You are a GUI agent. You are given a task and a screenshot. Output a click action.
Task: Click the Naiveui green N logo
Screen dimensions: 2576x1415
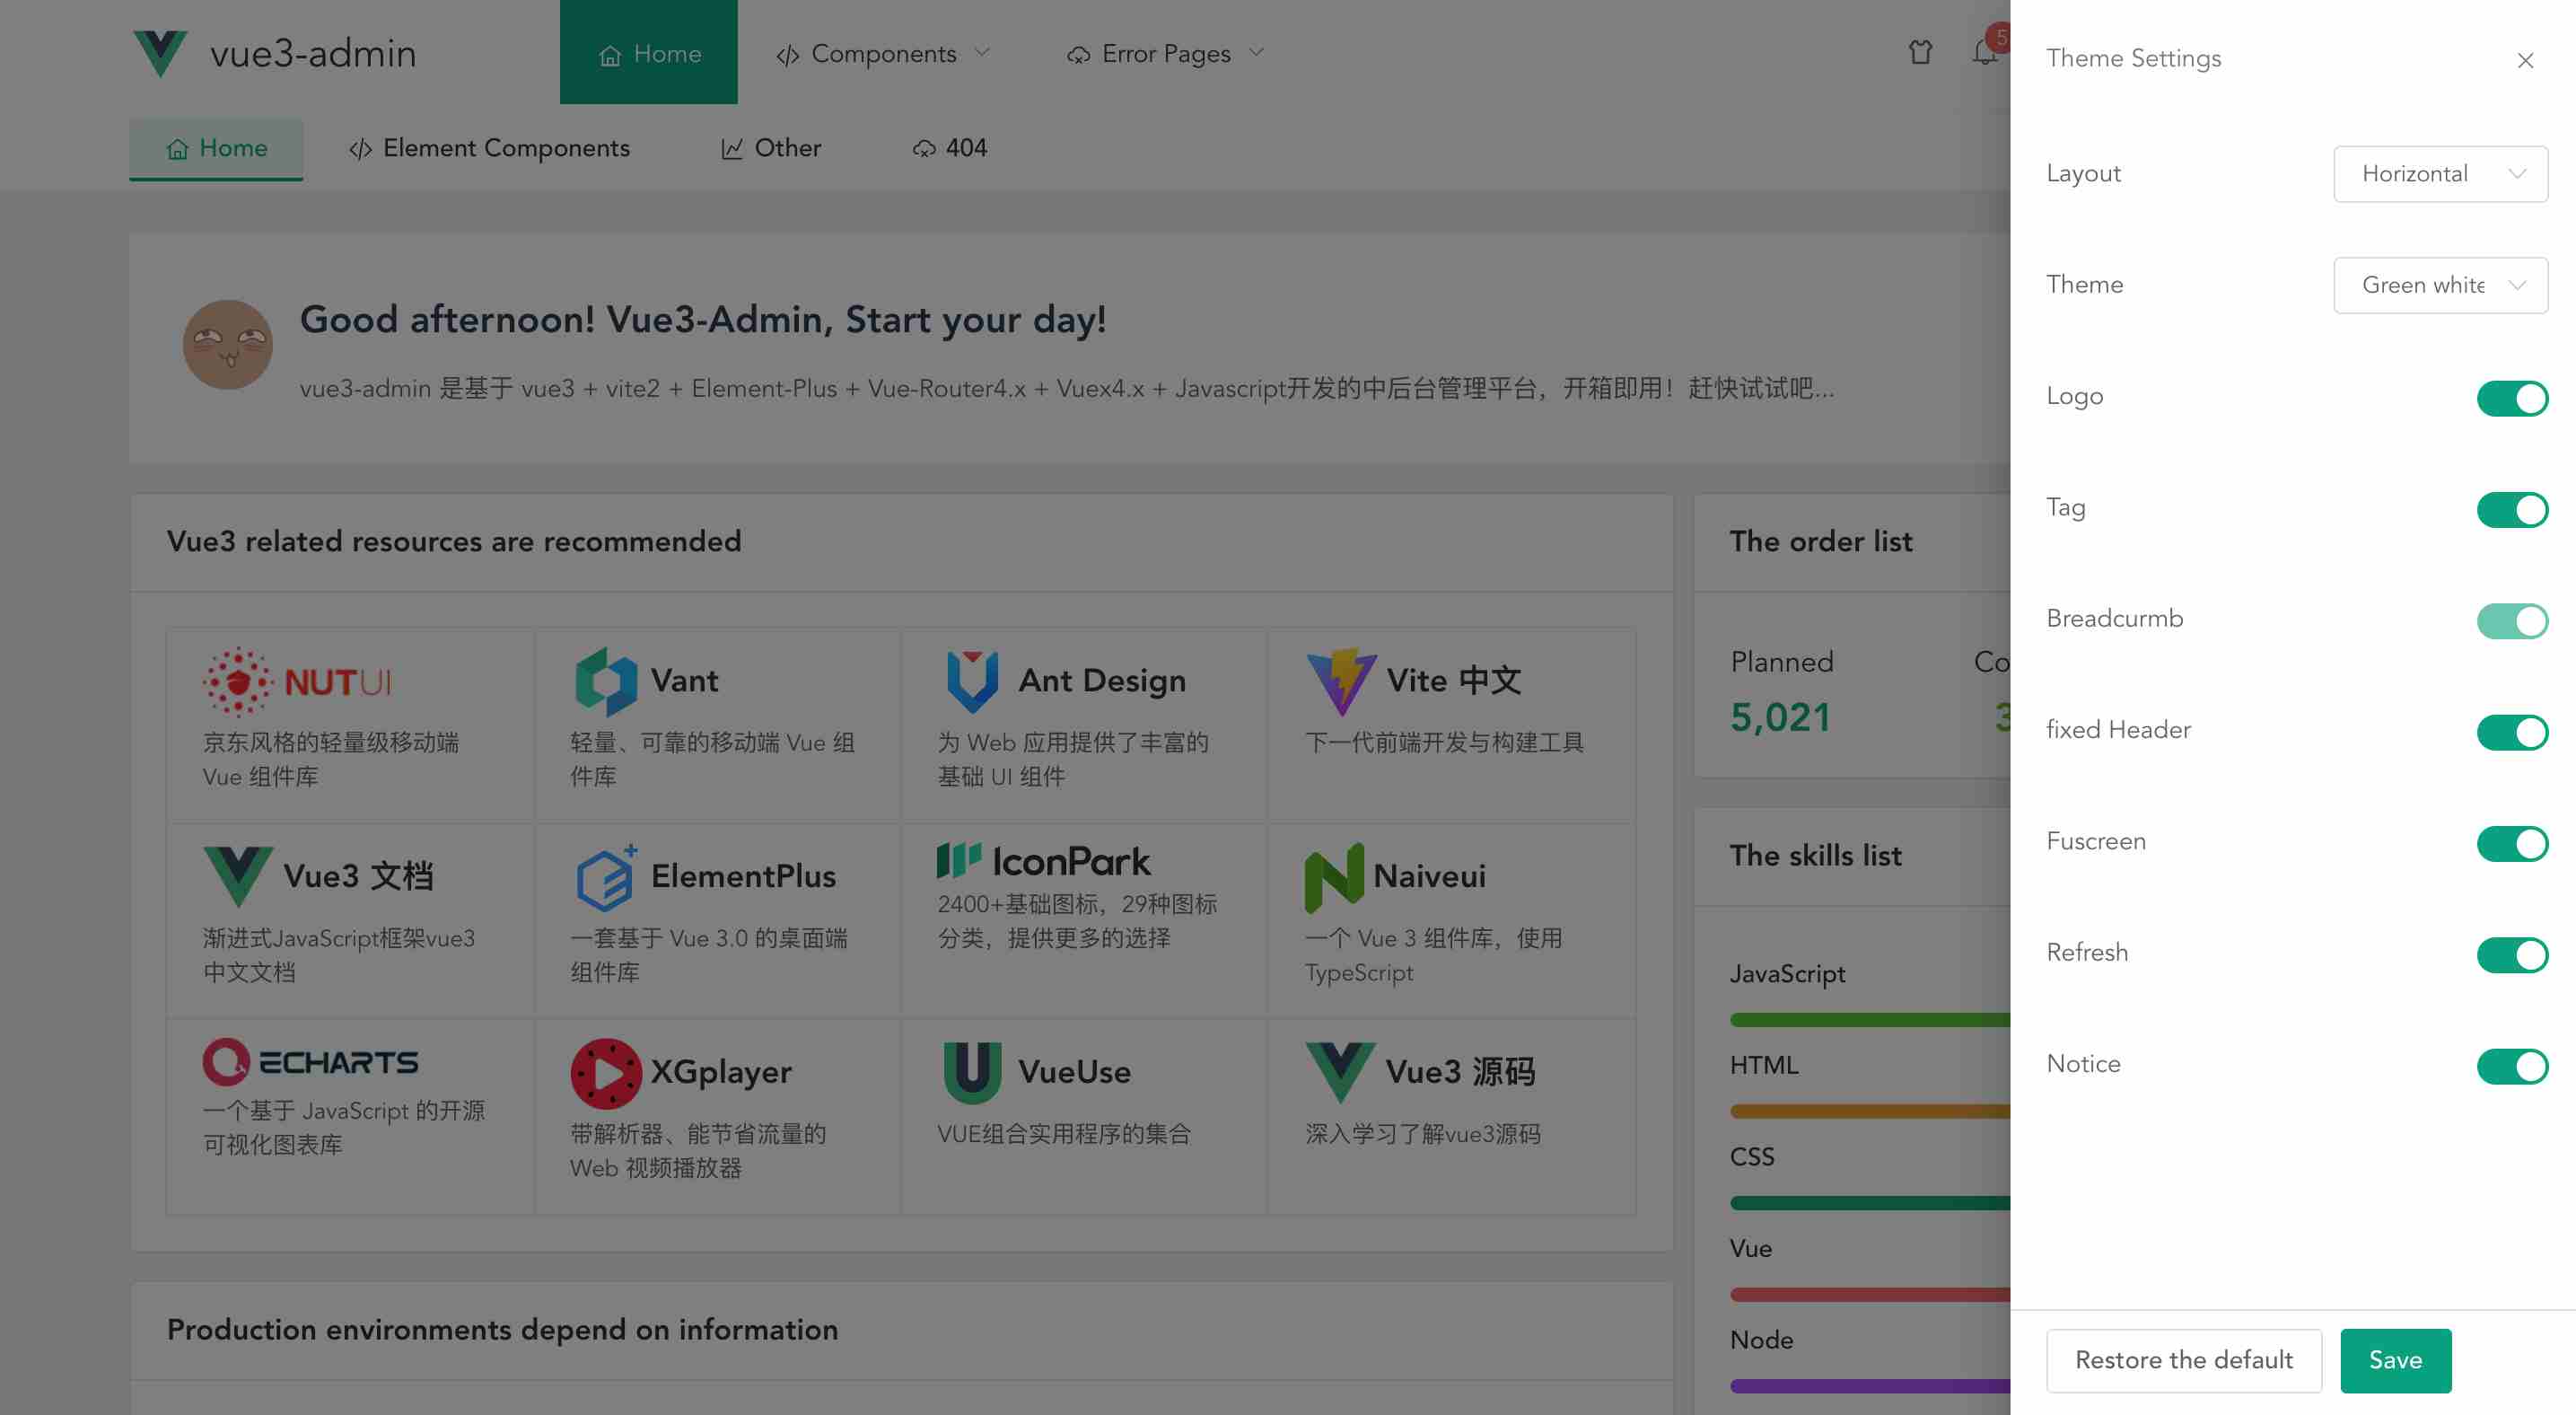(x=1334, y=876)
